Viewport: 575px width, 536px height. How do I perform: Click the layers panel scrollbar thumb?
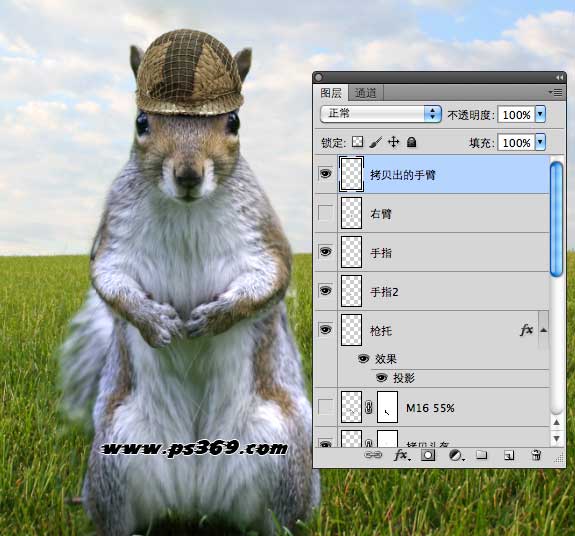(556, 219)
